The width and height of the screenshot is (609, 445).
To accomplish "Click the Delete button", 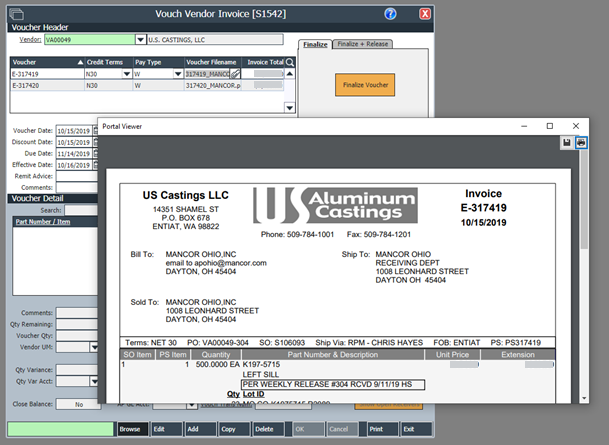I will (268, 429).
